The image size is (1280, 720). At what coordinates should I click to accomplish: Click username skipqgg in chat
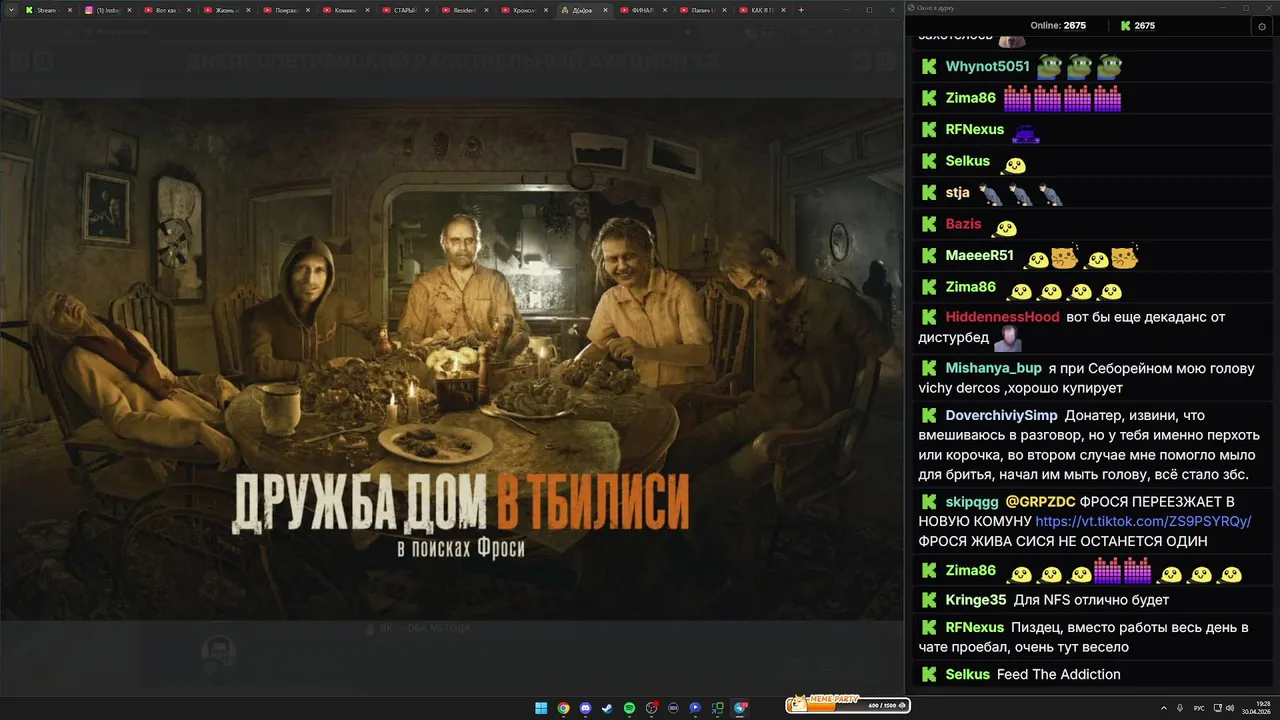pyautogui.click(x=972, y=502)
